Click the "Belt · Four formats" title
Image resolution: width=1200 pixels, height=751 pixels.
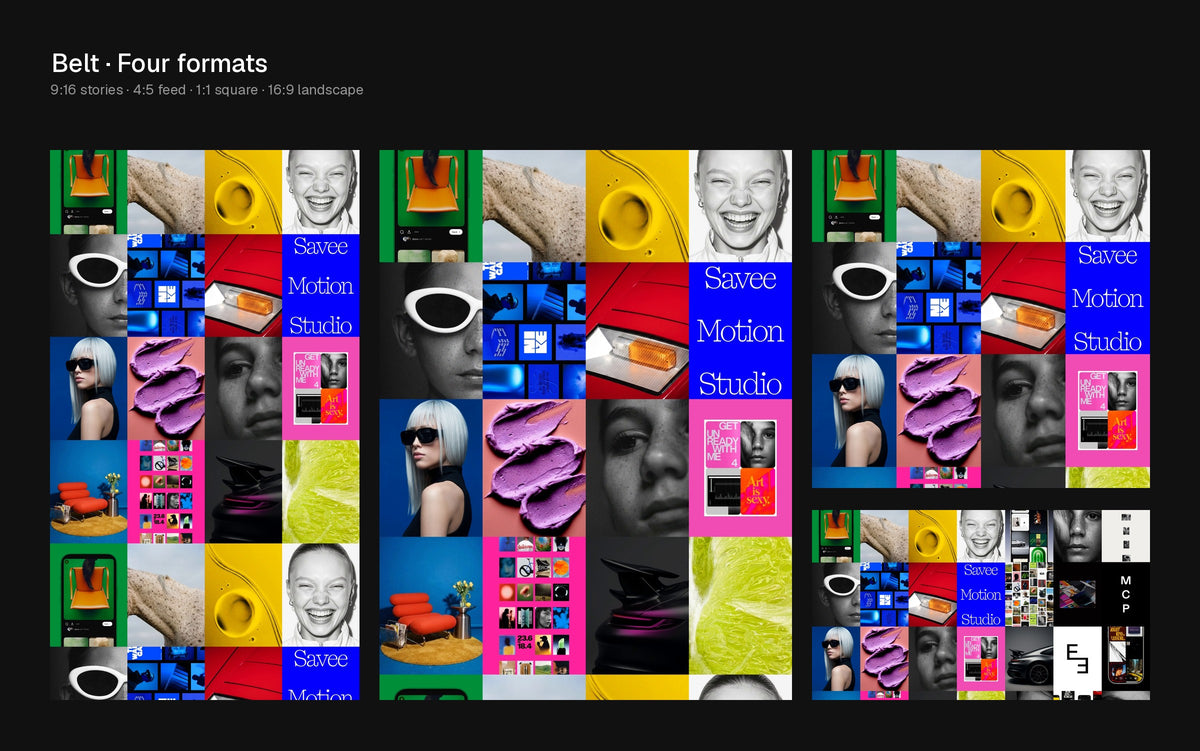coord(160,64)
